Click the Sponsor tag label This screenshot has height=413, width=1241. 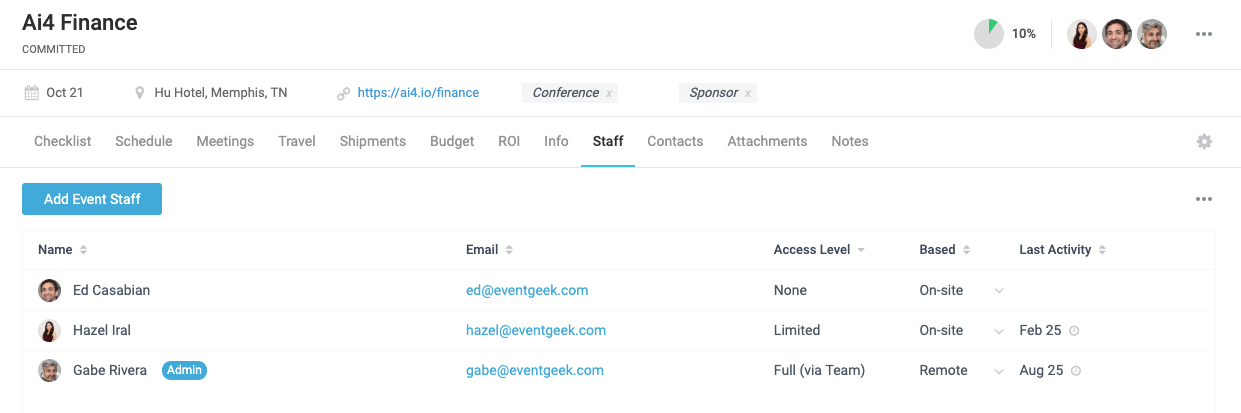(x=714, y=93)
